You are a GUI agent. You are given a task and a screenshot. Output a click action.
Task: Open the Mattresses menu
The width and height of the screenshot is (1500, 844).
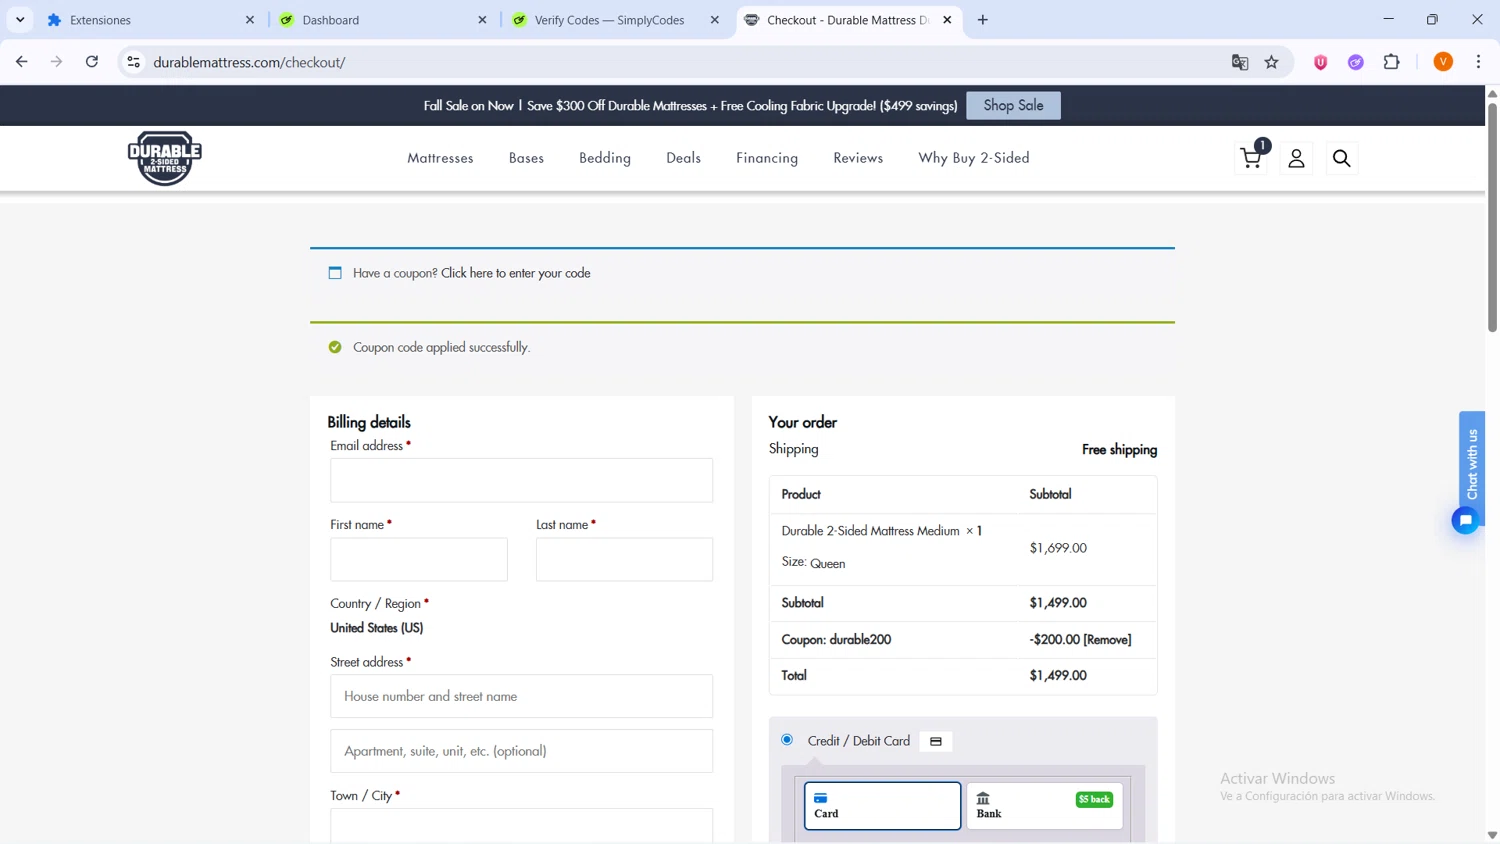pyautogui.click(x=440, y=158)
